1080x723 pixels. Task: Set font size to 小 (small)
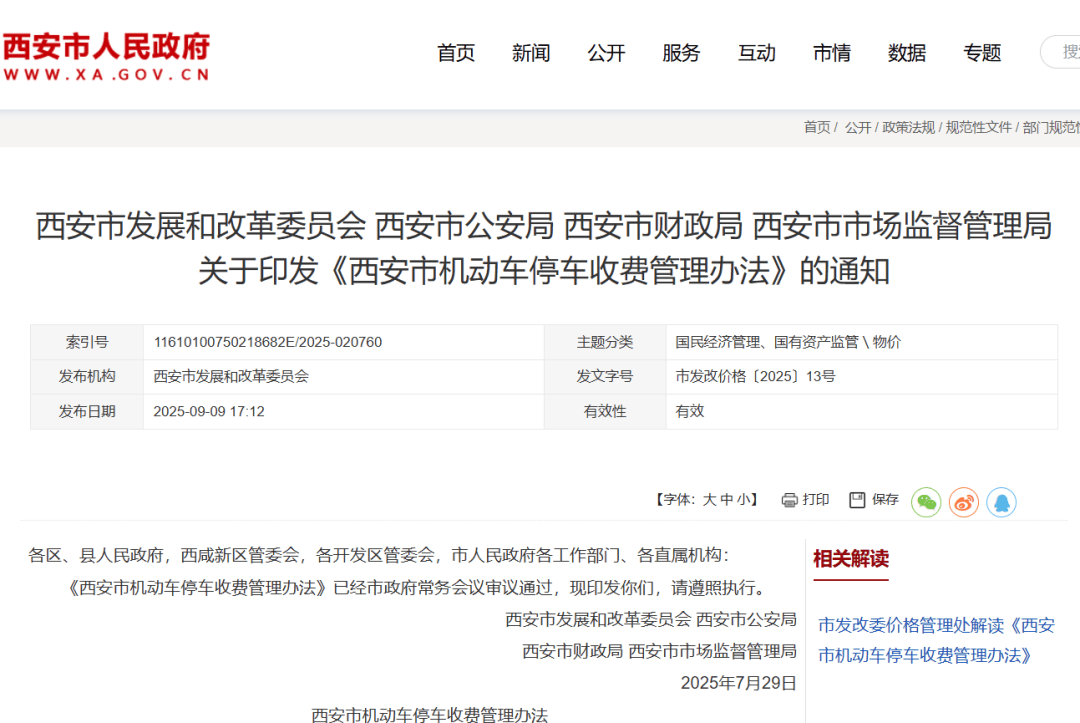coord(741,499)
